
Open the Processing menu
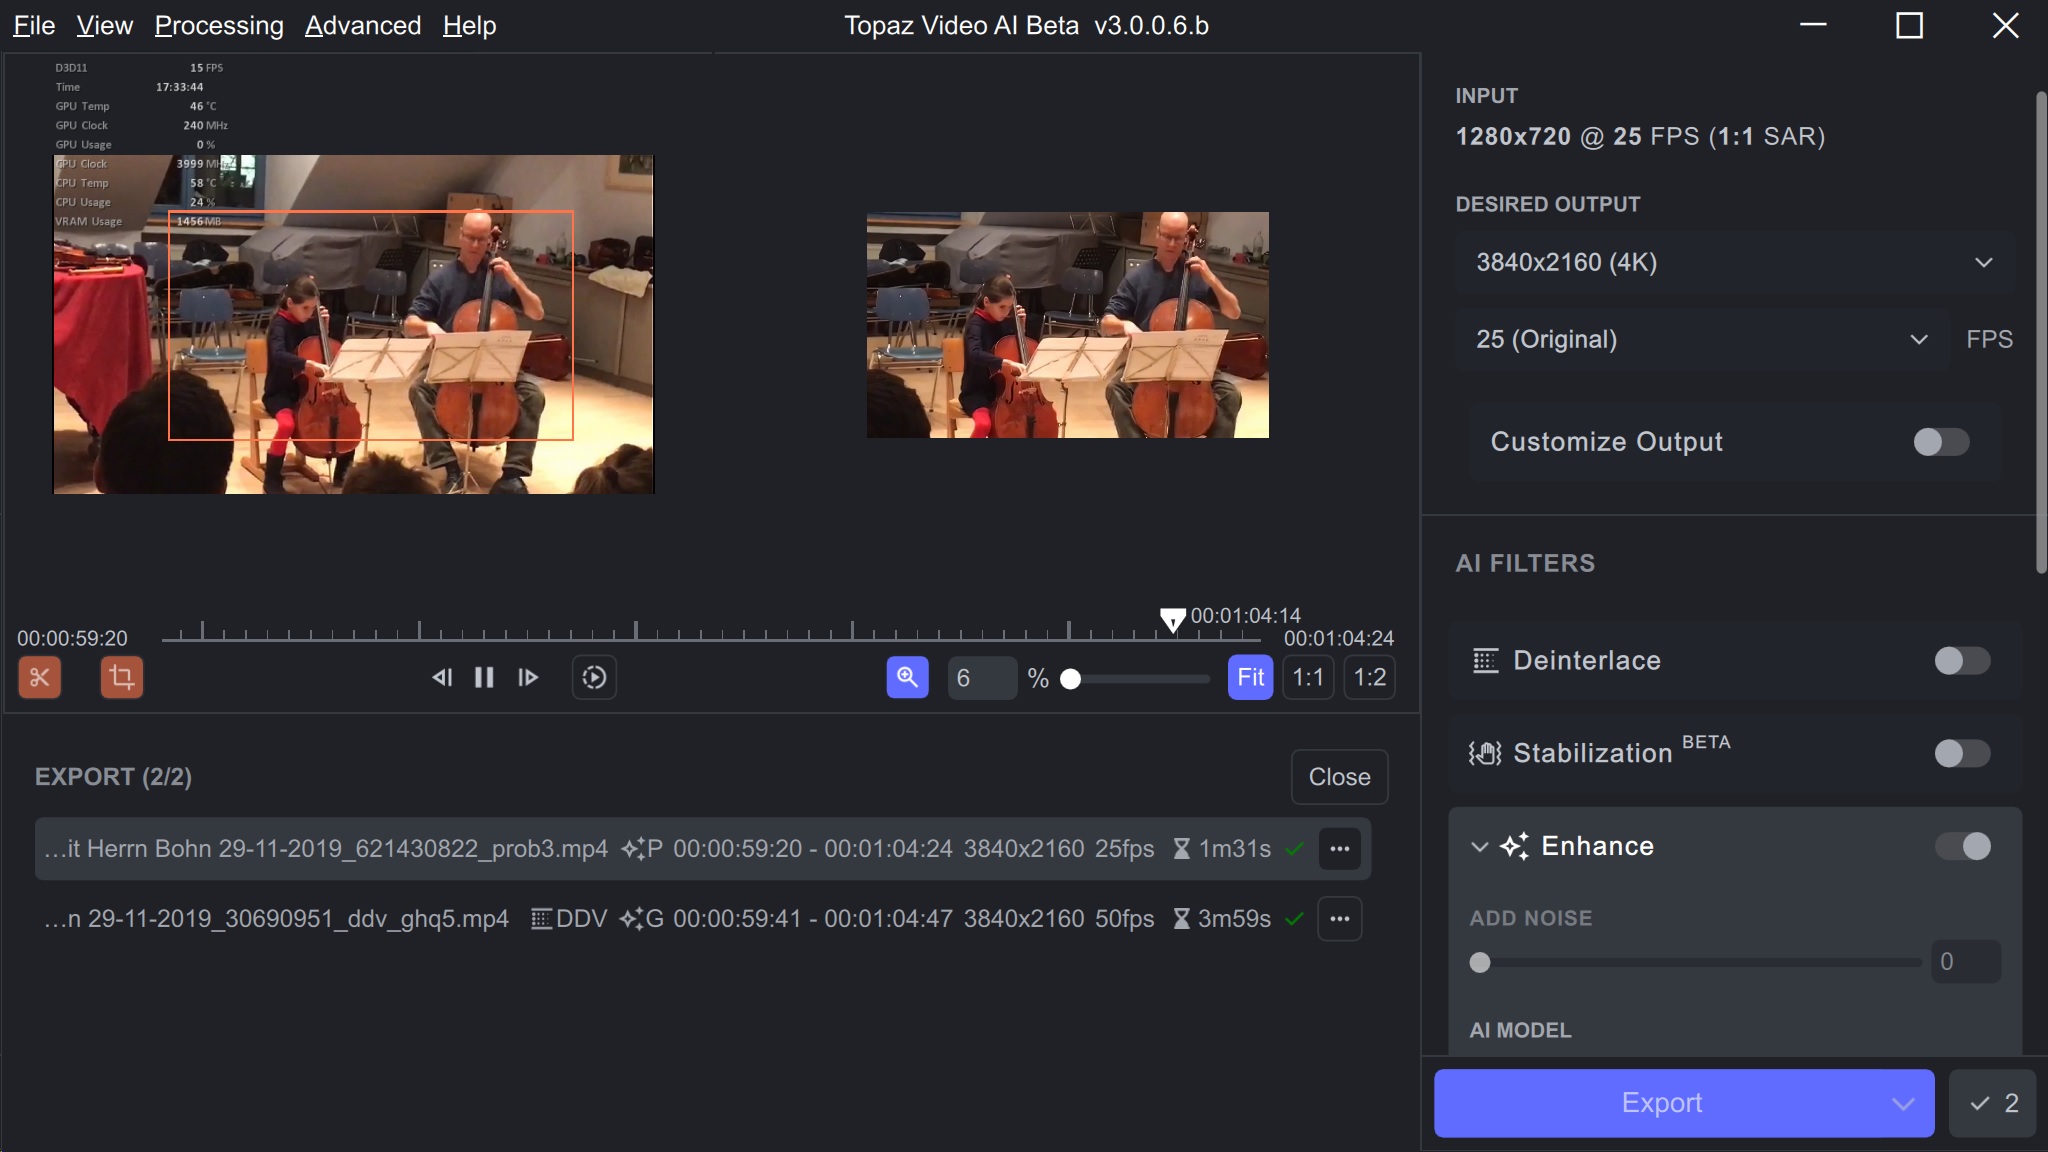[219, 25]
